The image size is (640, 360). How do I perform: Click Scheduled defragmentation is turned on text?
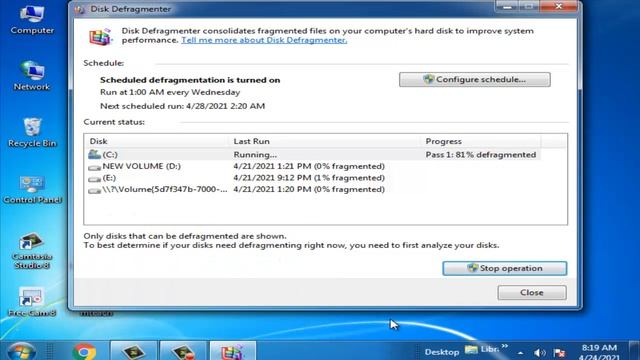(x=190, y=80)
